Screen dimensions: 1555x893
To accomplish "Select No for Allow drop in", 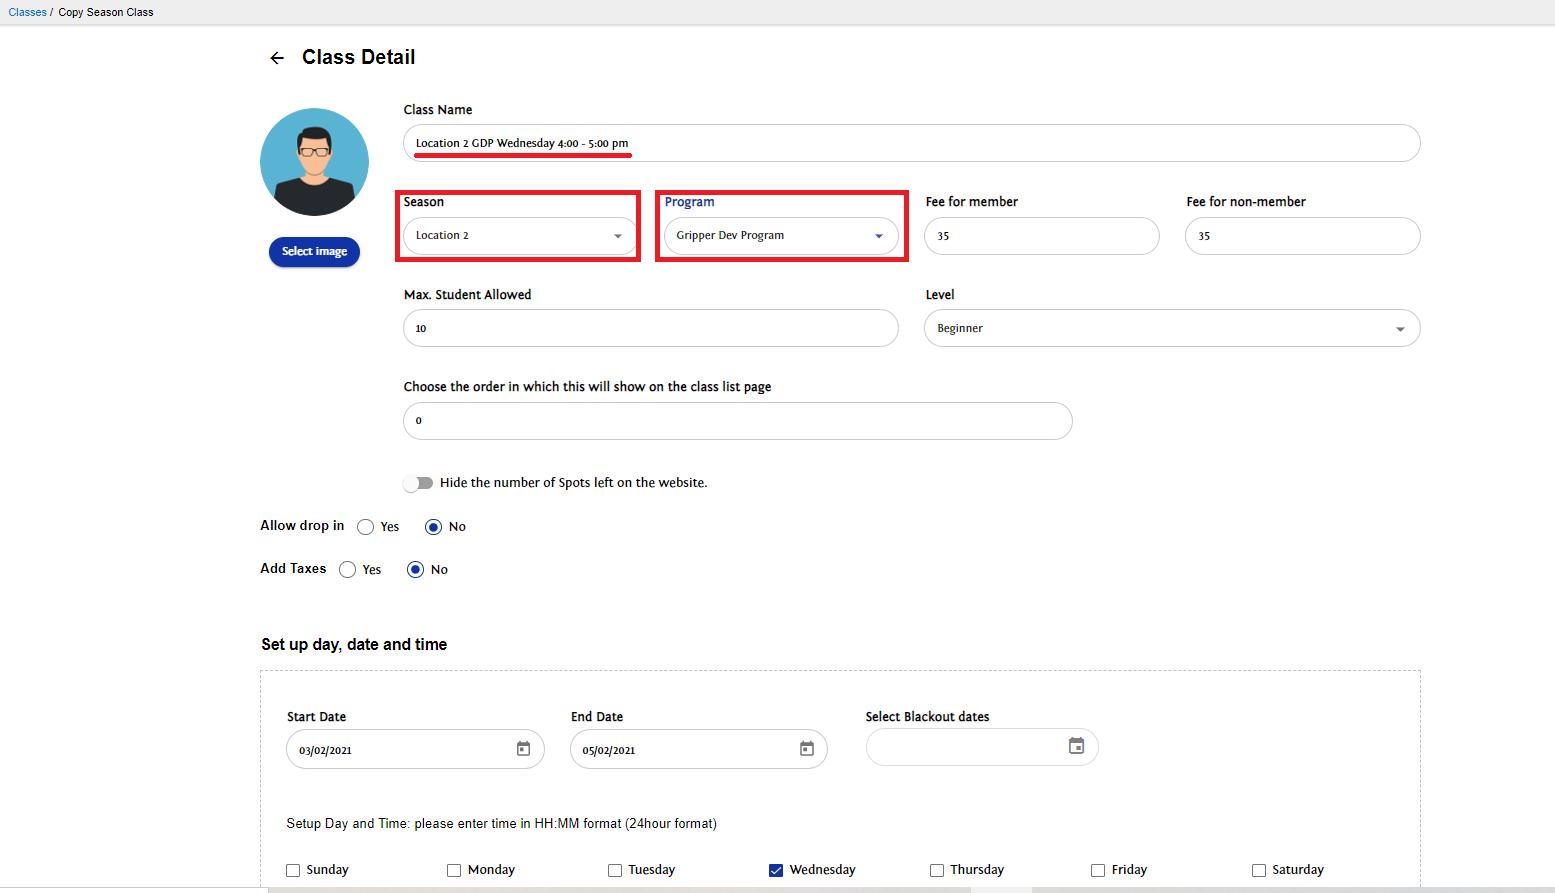I will coord(433,527).
